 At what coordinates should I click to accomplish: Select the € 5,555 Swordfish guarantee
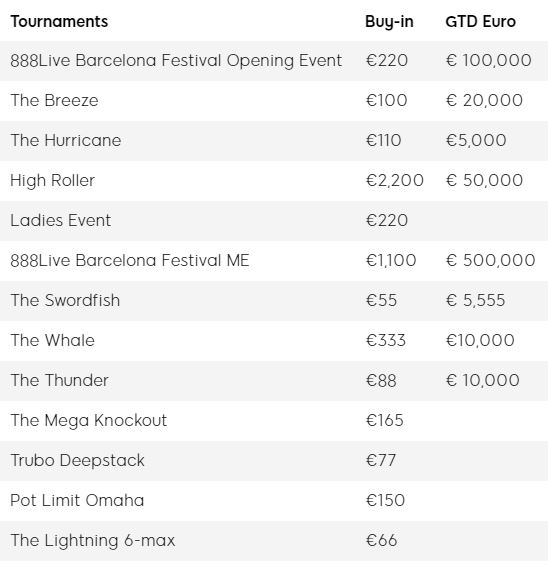pyautogui.click(x=475, y=300)
